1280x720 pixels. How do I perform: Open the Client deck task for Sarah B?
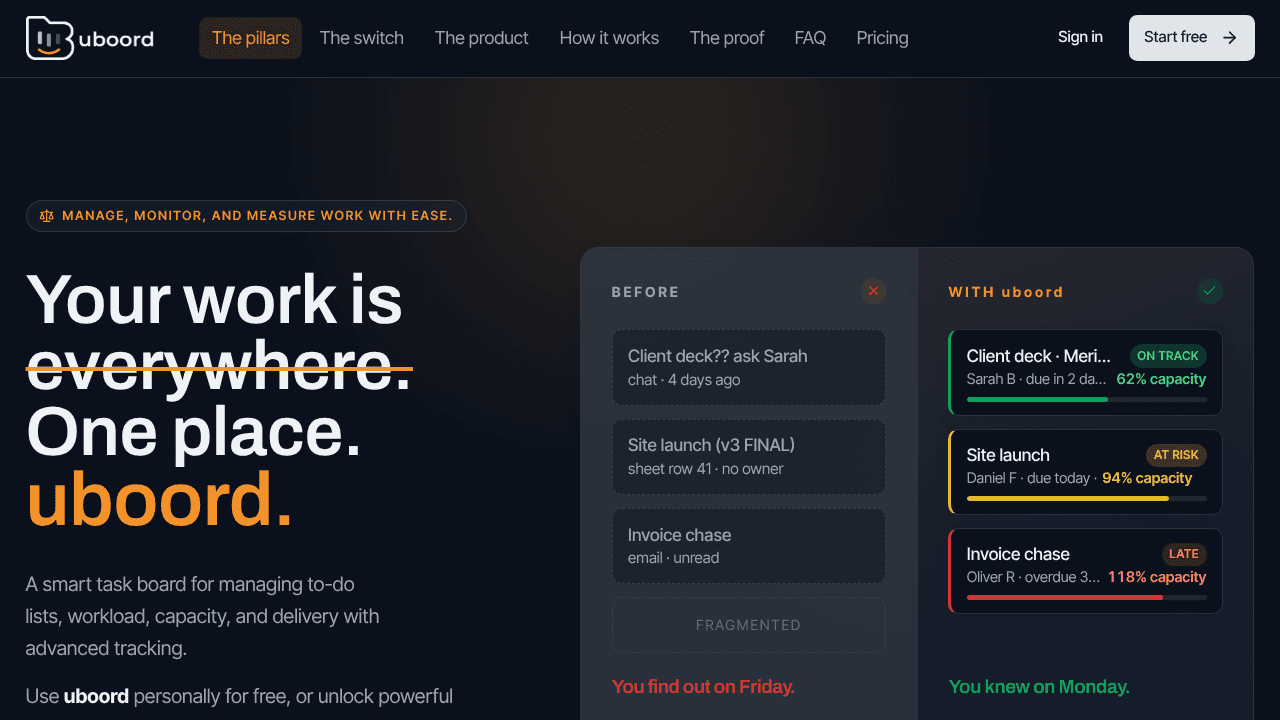[x=1085, y=372]
